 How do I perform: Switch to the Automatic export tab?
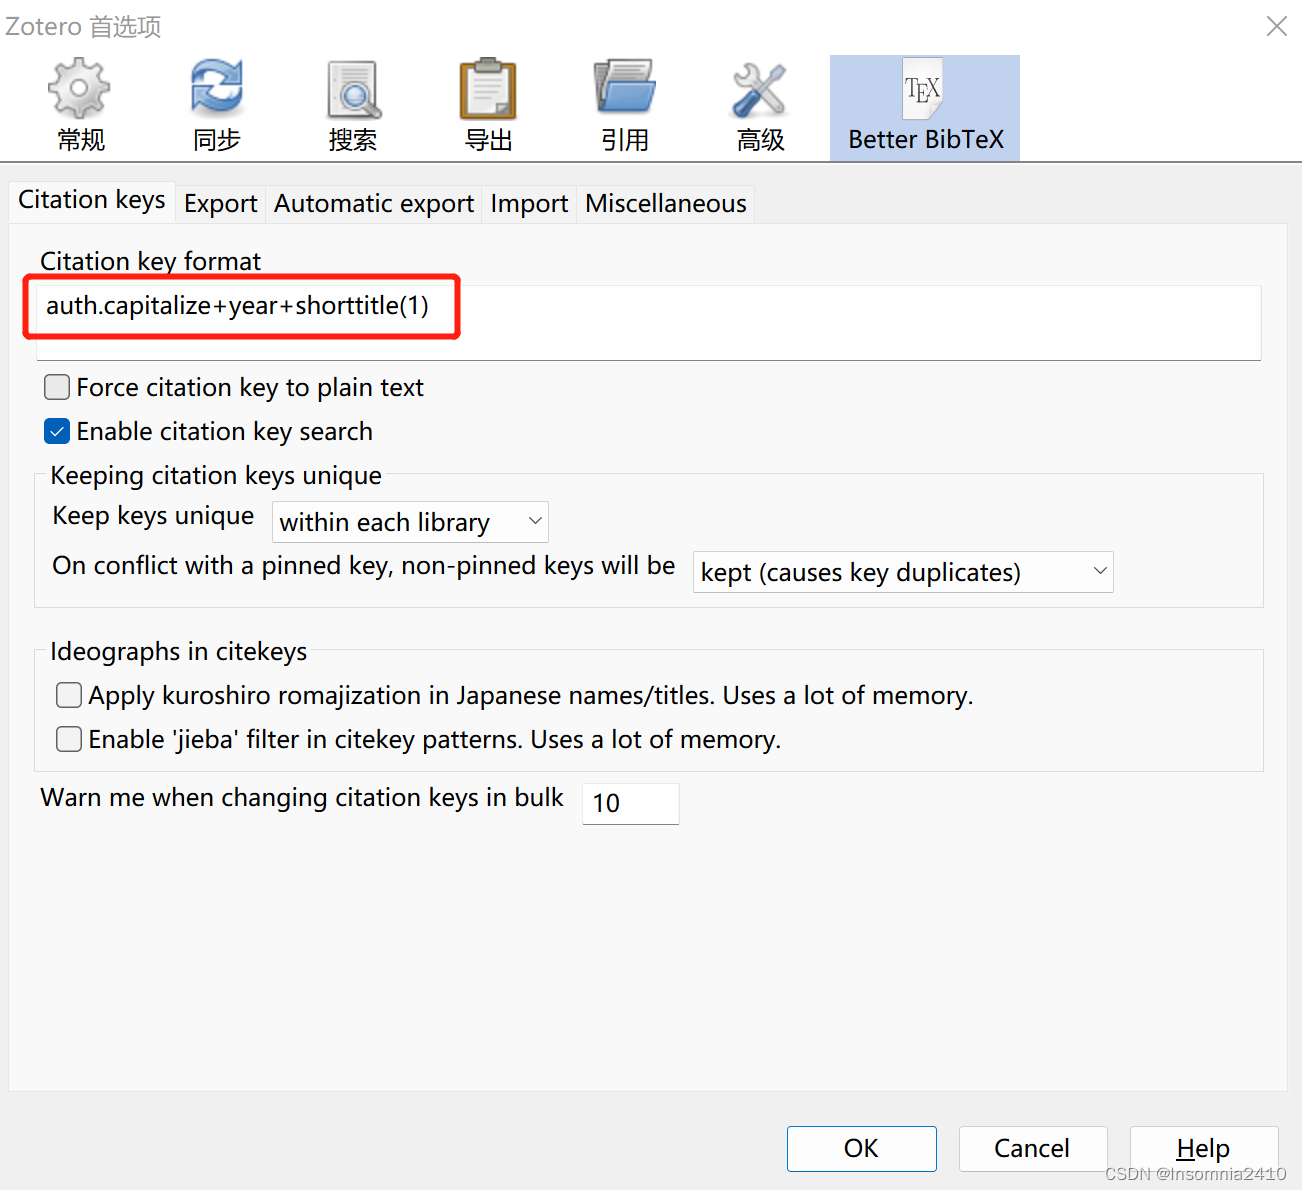point(374,204)
